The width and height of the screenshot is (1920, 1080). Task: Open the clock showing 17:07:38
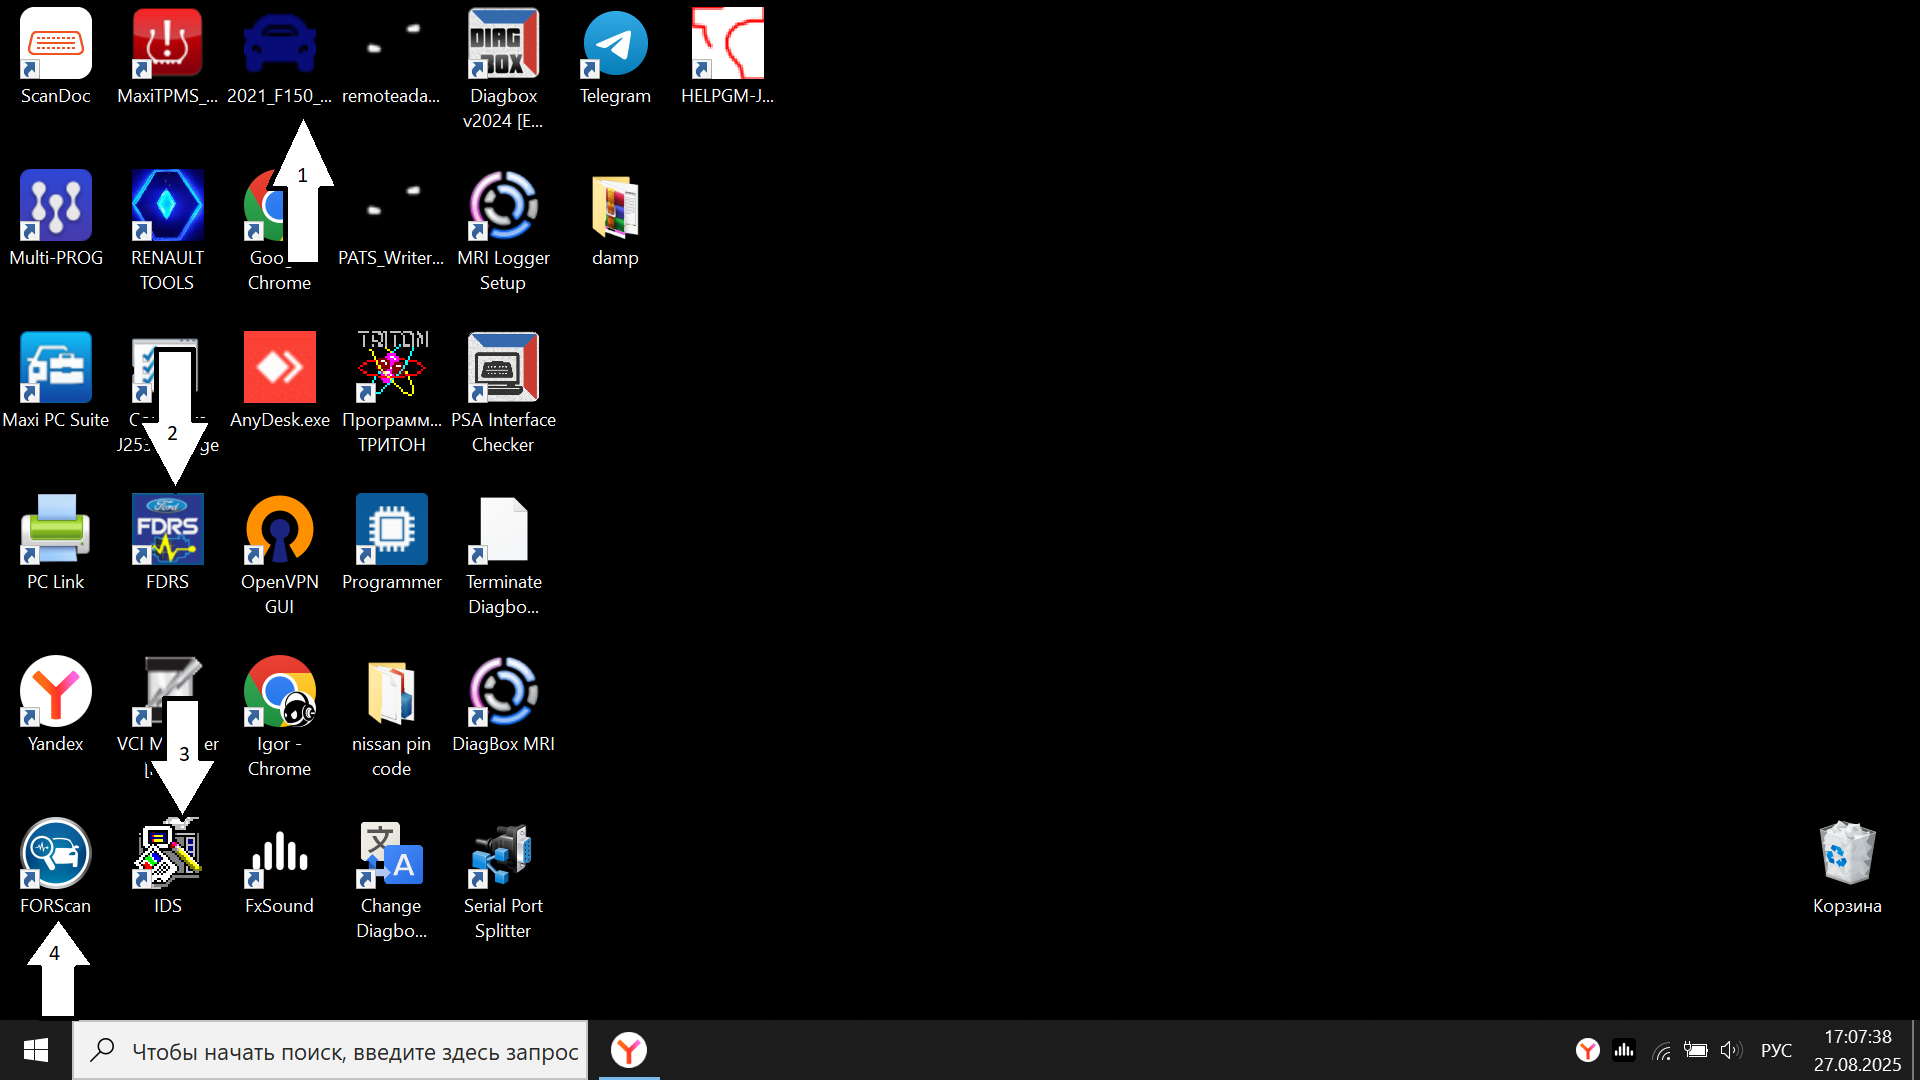pyautogui.click(x=1857, y=1050)
